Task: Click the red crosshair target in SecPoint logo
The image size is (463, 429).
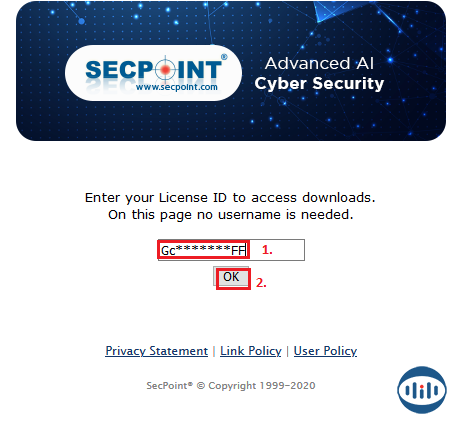Action: coord(165,70)
